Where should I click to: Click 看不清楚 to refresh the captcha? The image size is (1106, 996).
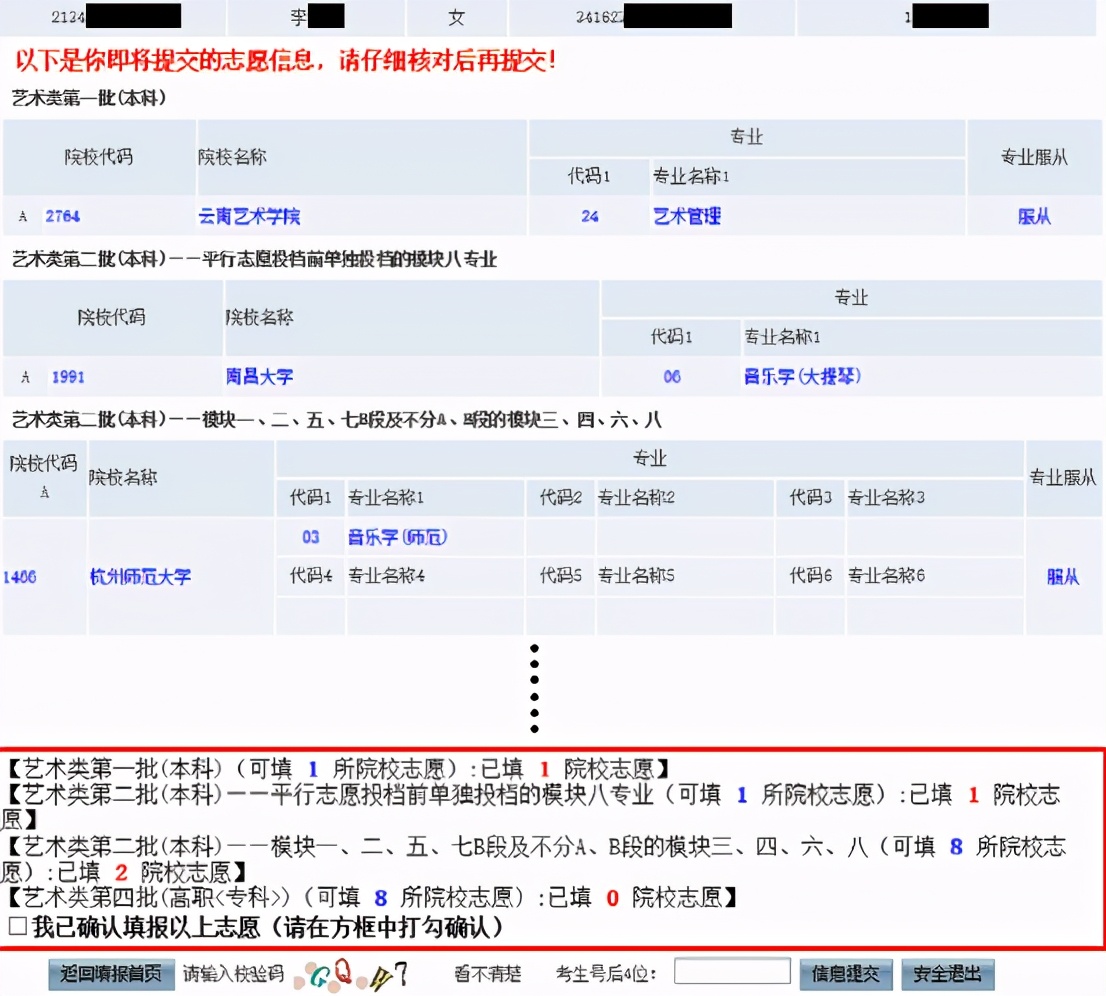coord(487,973)
